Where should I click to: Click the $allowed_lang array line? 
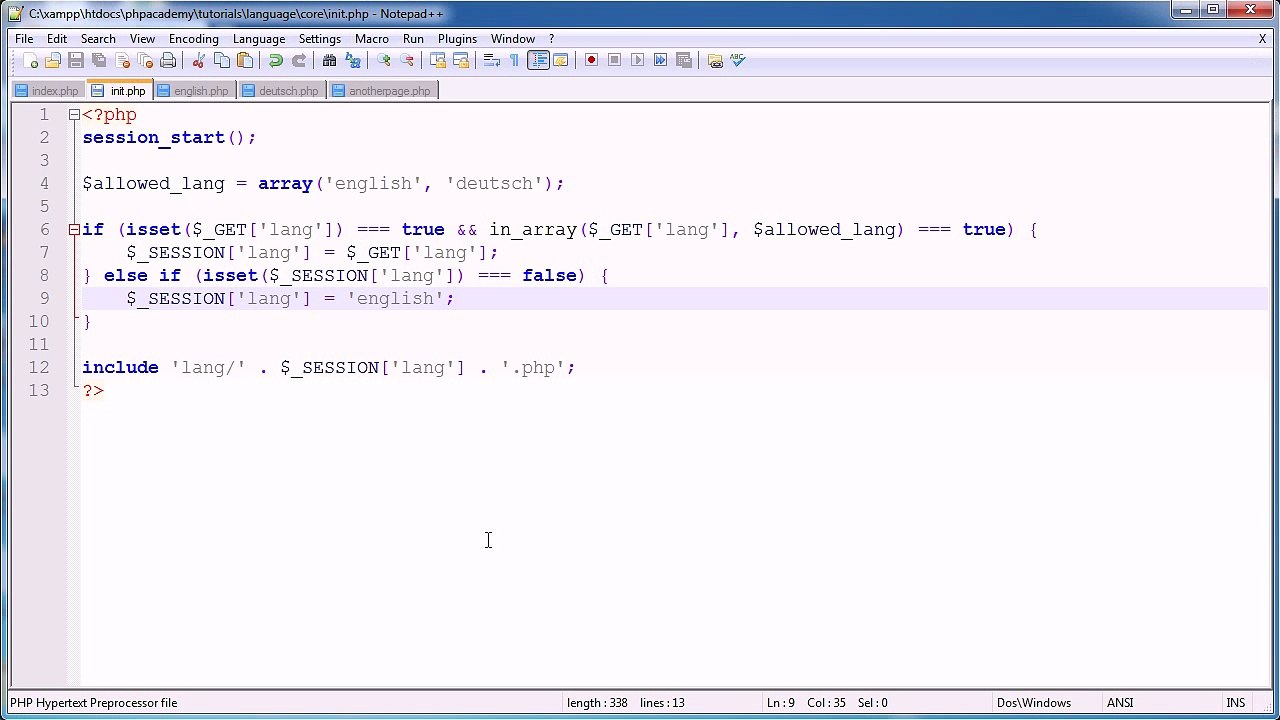tap(323, 184)
